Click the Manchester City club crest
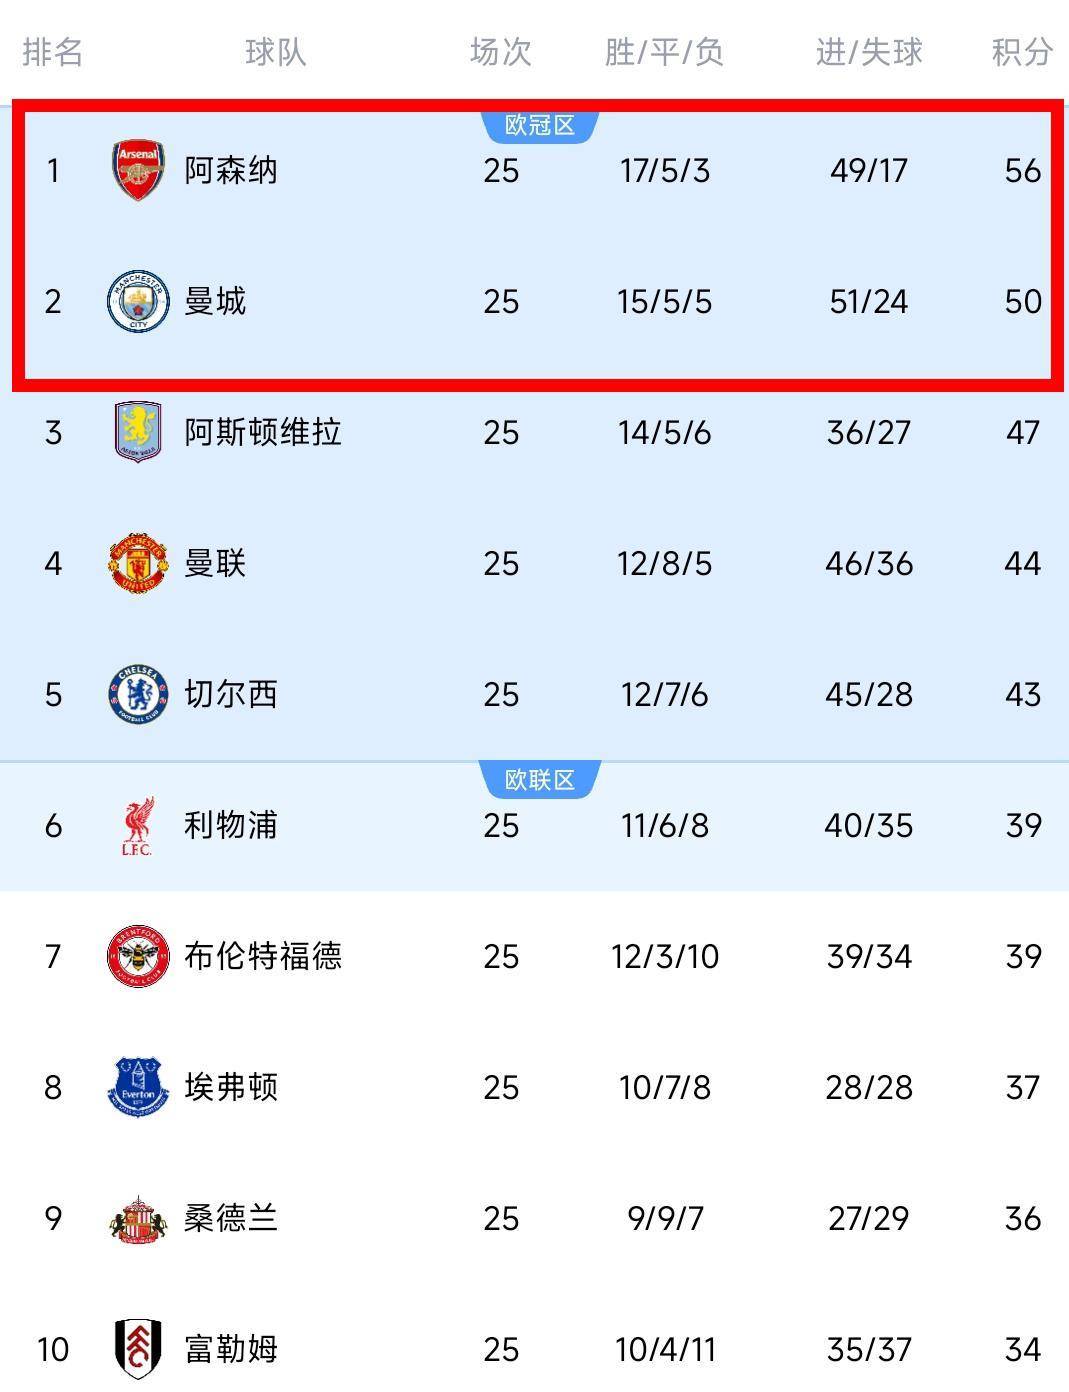1069x1392 pixels. coord(137,301)
